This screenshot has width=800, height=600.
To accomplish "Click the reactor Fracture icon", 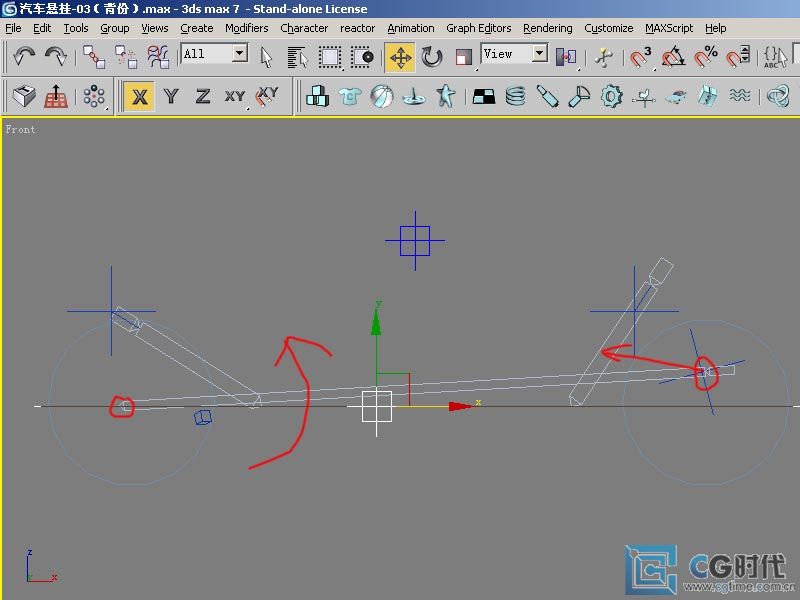I will coord(707,96).
